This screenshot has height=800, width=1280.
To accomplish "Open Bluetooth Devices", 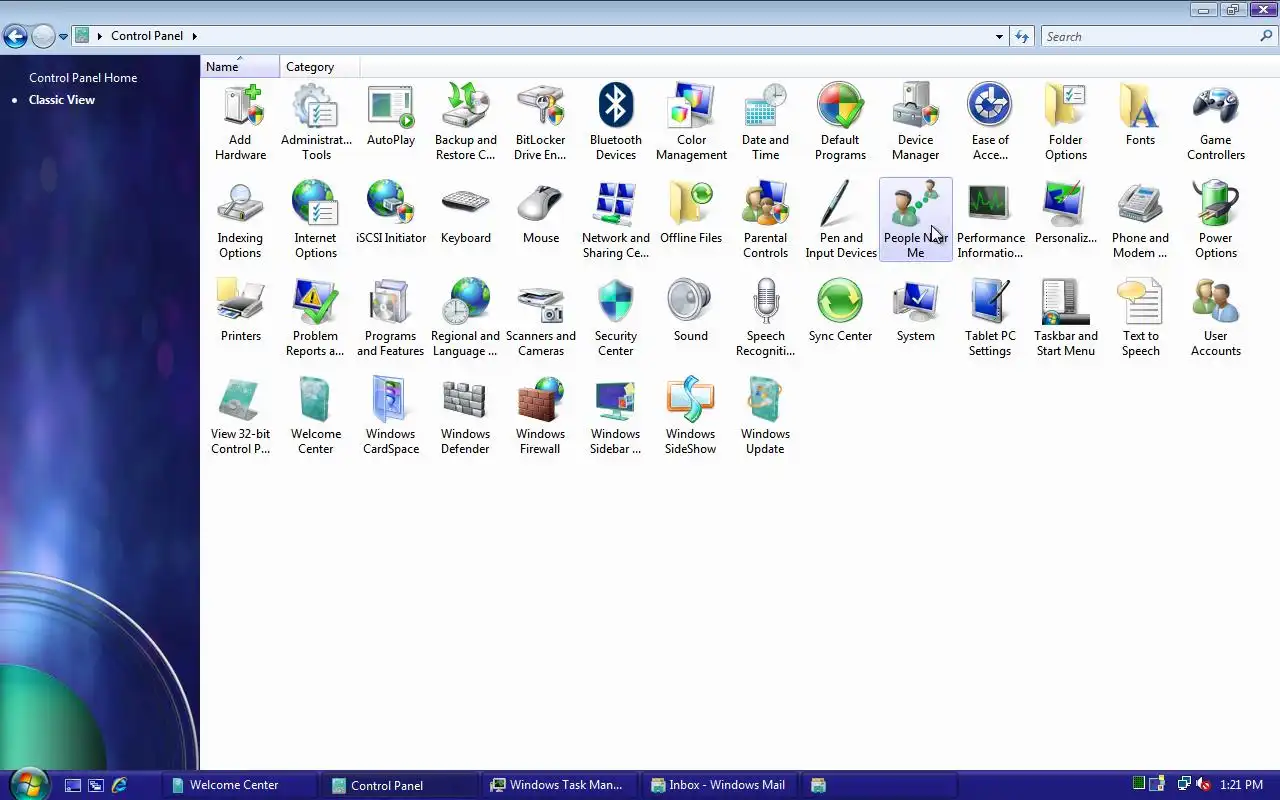I will tap(616, 123).
